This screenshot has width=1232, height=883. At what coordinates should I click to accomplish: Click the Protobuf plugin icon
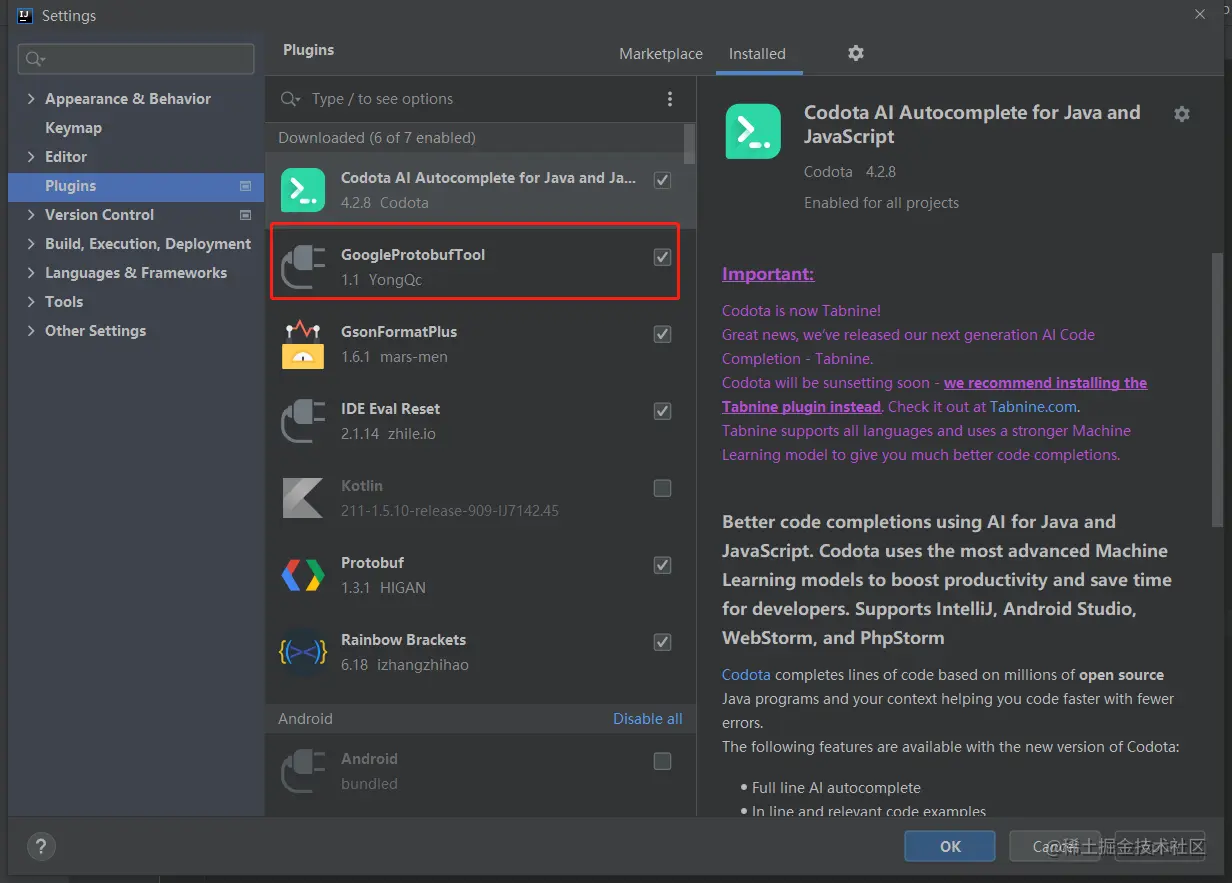tap(303, 575)
